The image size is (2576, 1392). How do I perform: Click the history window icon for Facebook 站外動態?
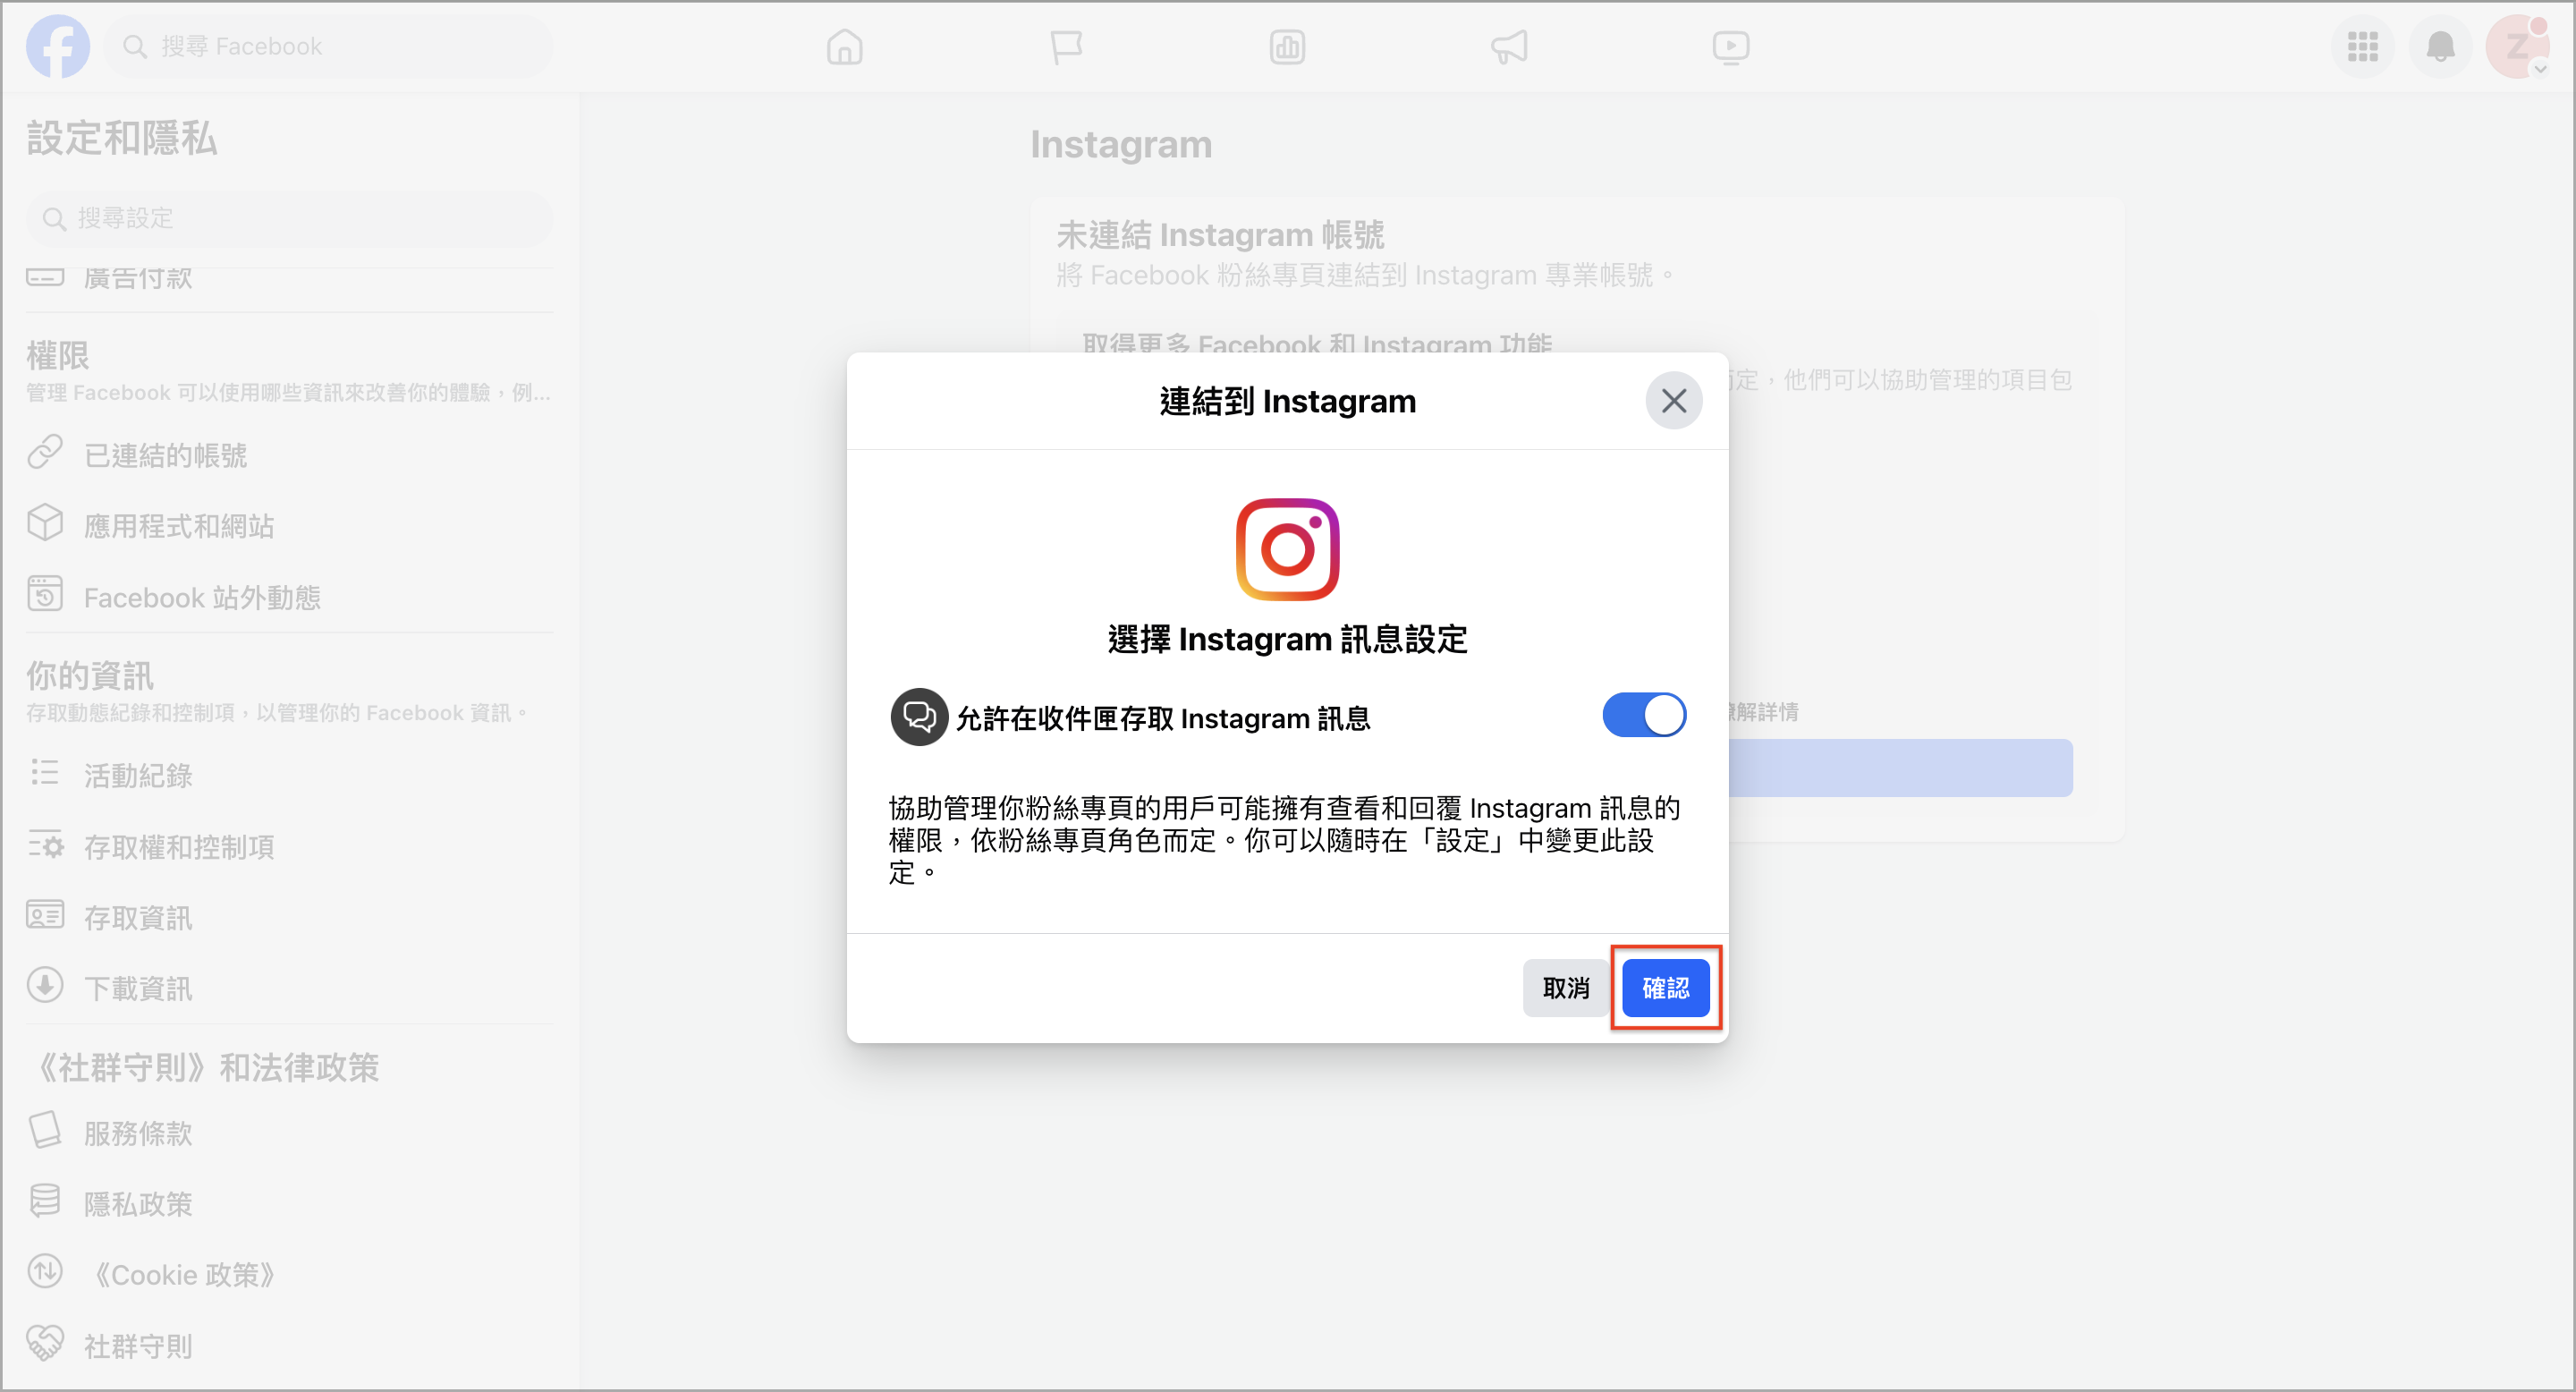[x=45, y=593]
